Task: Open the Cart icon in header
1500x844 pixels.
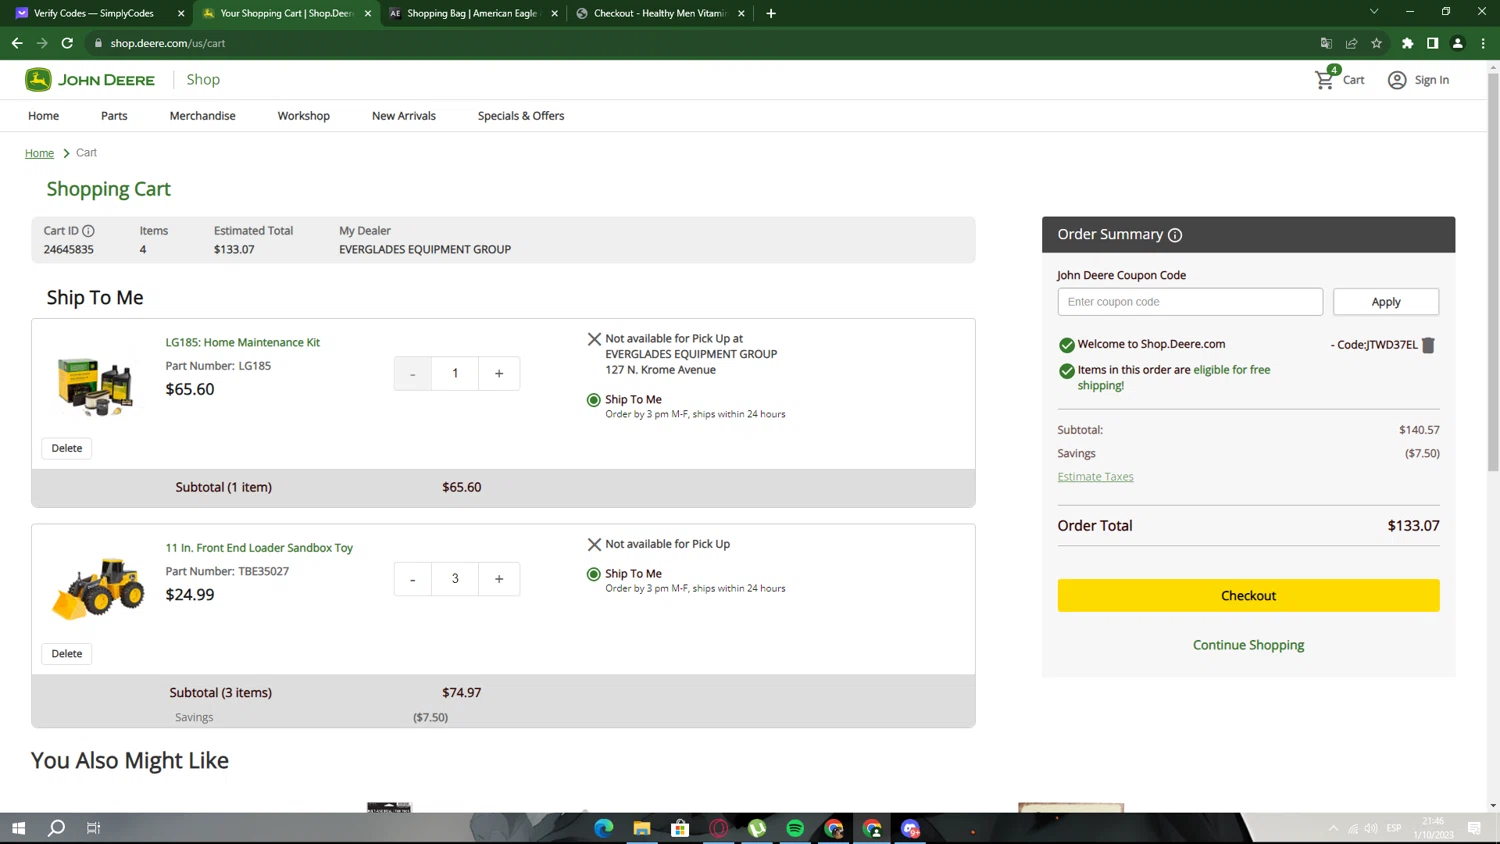Action: click(x=1326, y=78)
